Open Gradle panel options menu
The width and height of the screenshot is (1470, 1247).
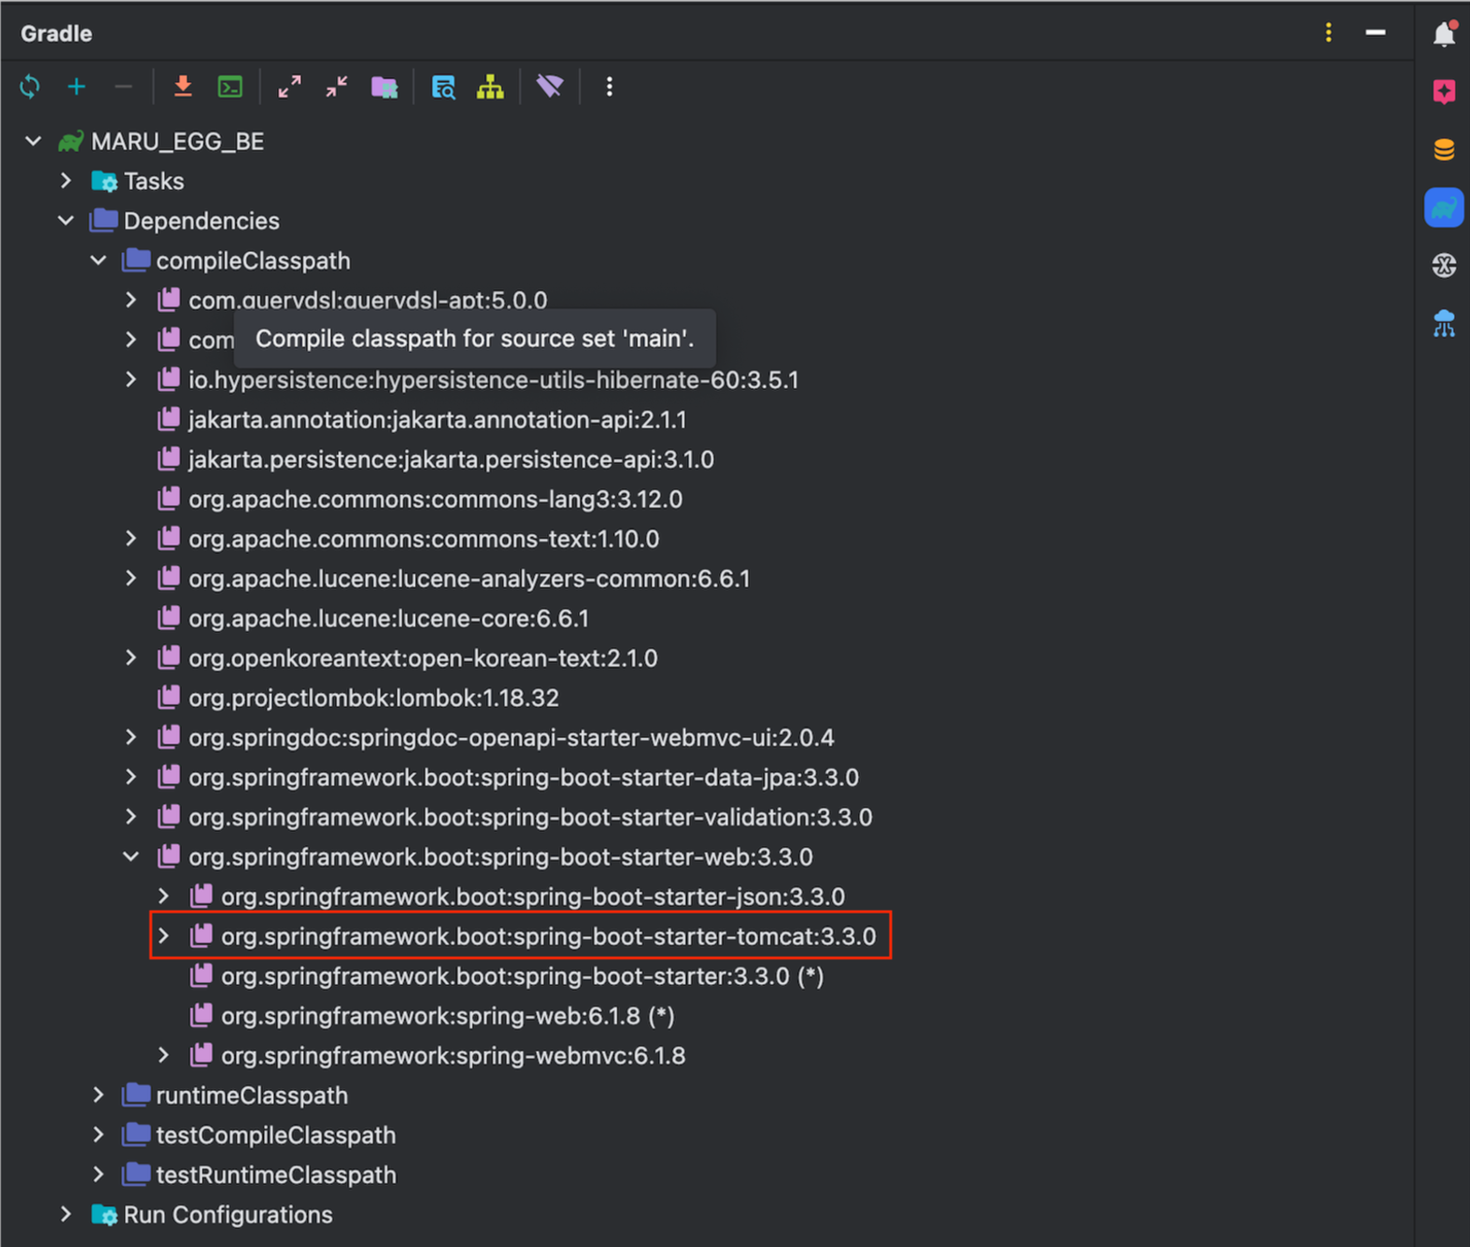coord(1328,33)
